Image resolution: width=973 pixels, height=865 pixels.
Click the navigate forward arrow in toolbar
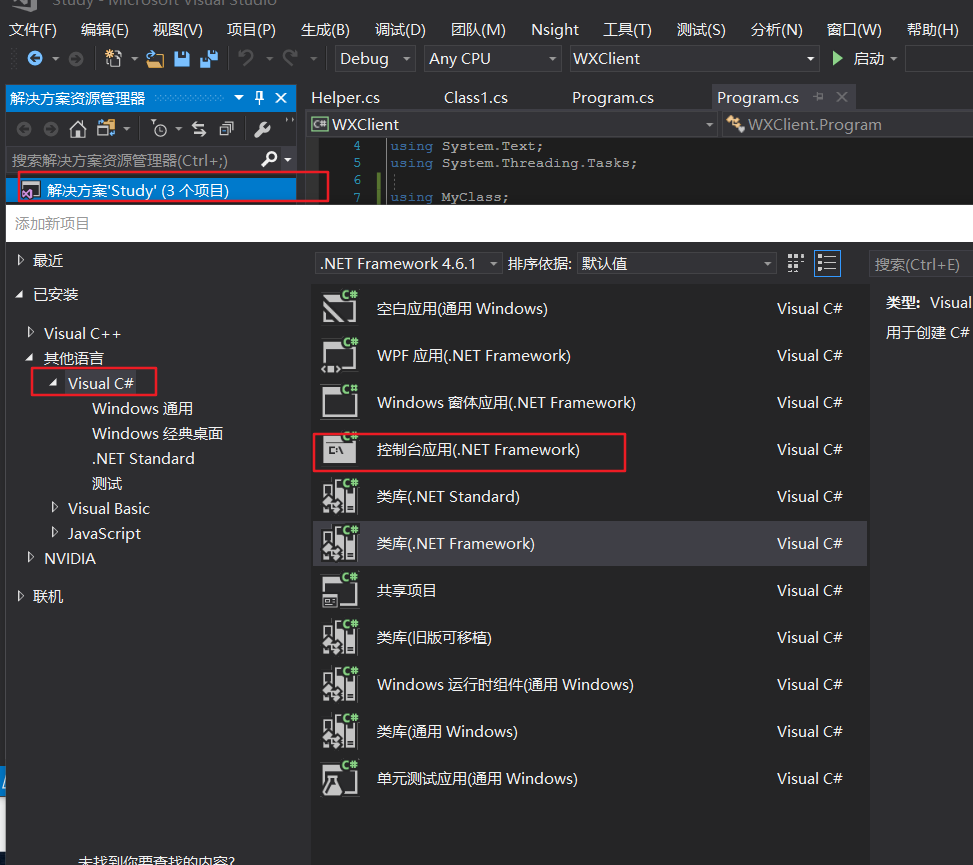[76, 59]
